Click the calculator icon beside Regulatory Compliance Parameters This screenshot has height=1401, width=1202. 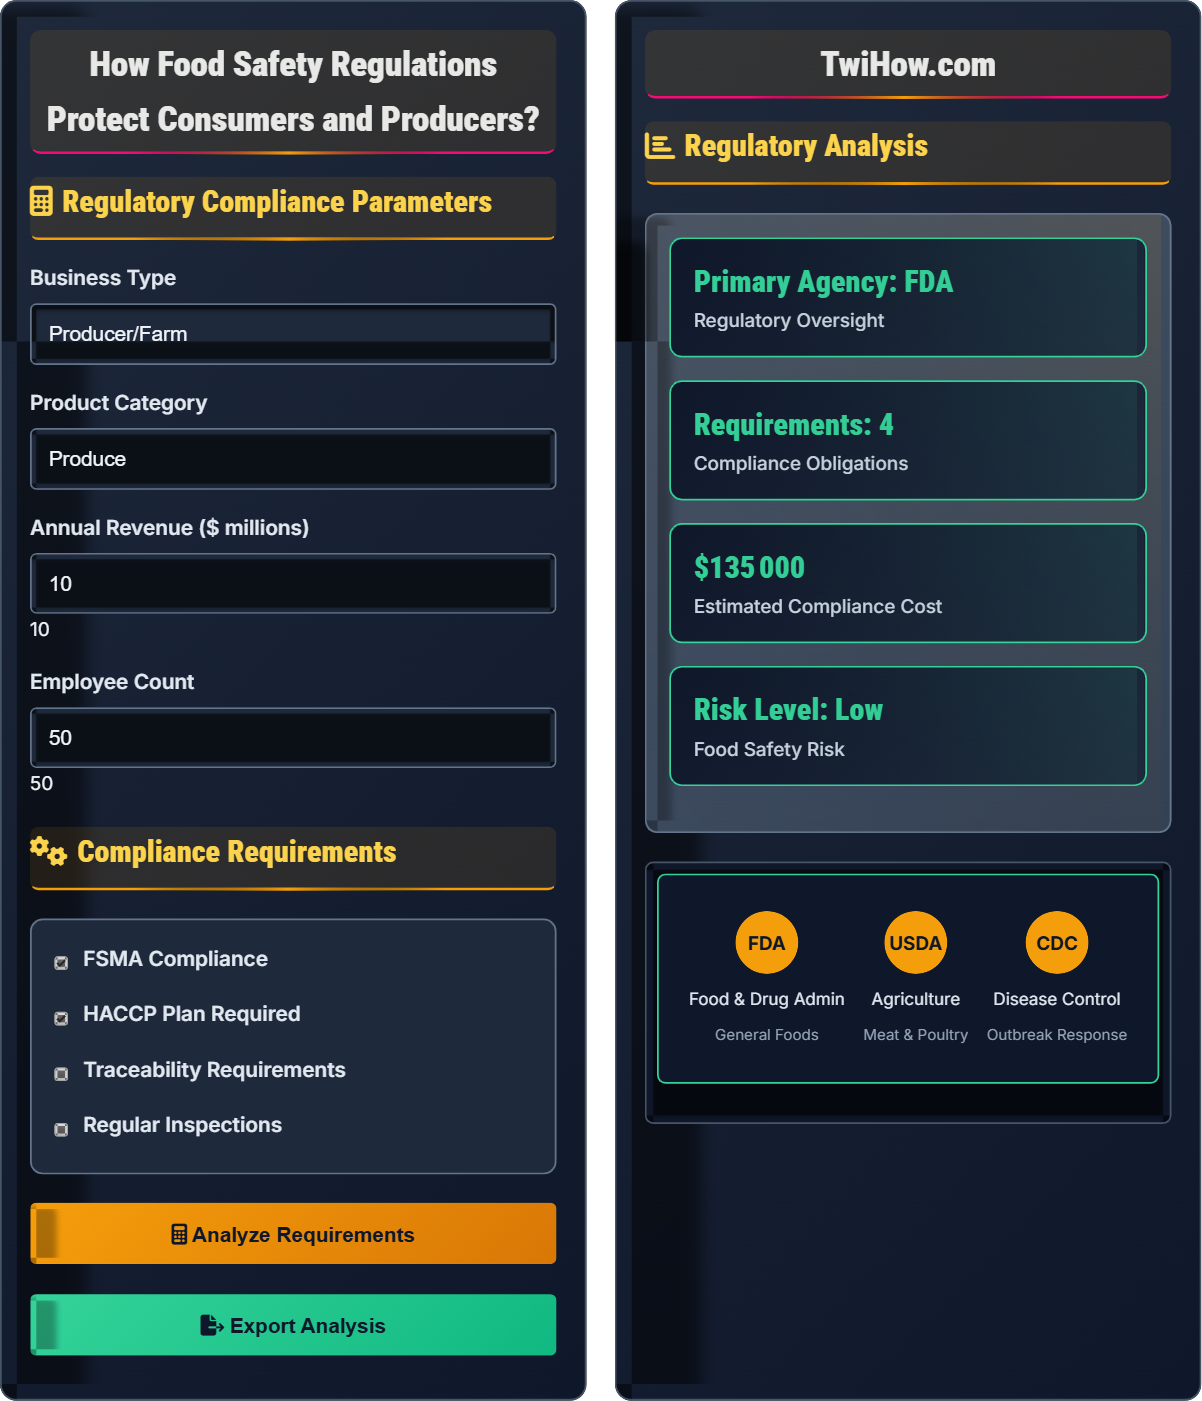click(x=41, y=202)
